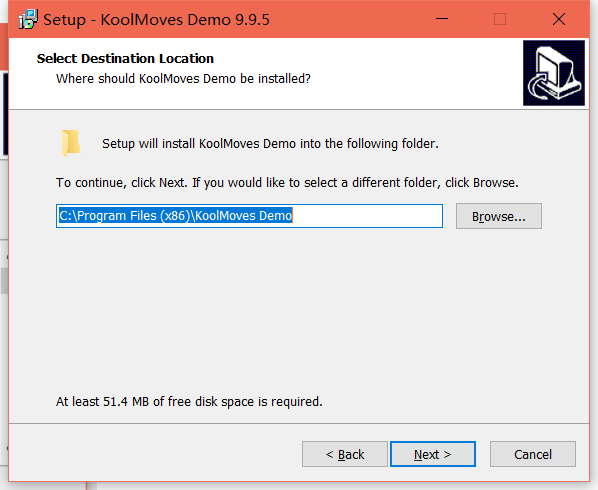Click the 'Setup - KoolMoves Demo 9.9.5' title
Viewport: 598px width, 490px height.
[156, 19]
